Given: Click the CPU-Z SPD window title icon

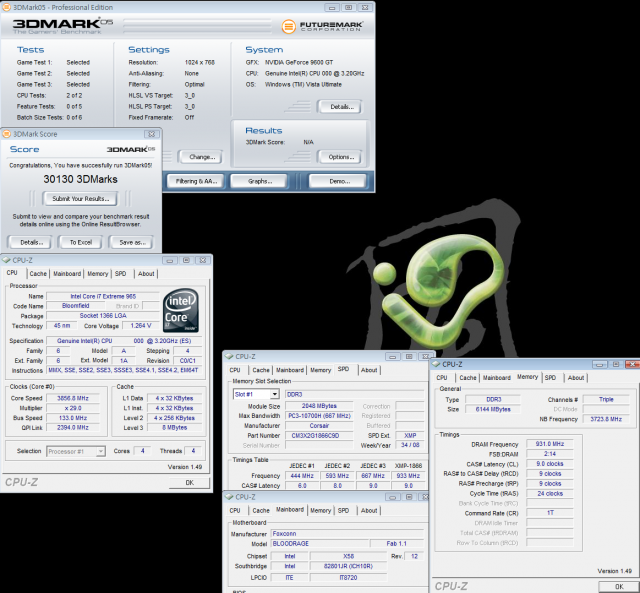Looking at the screenshot, I should (x=229, y=356).
